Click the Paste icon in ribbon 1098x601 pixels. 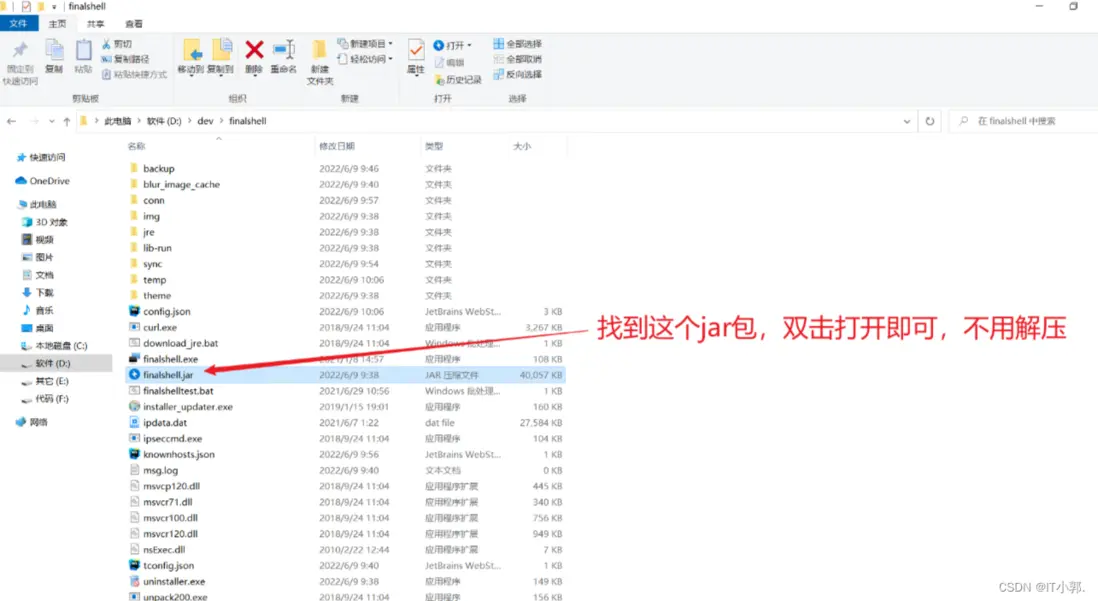[x=83, y=50]
